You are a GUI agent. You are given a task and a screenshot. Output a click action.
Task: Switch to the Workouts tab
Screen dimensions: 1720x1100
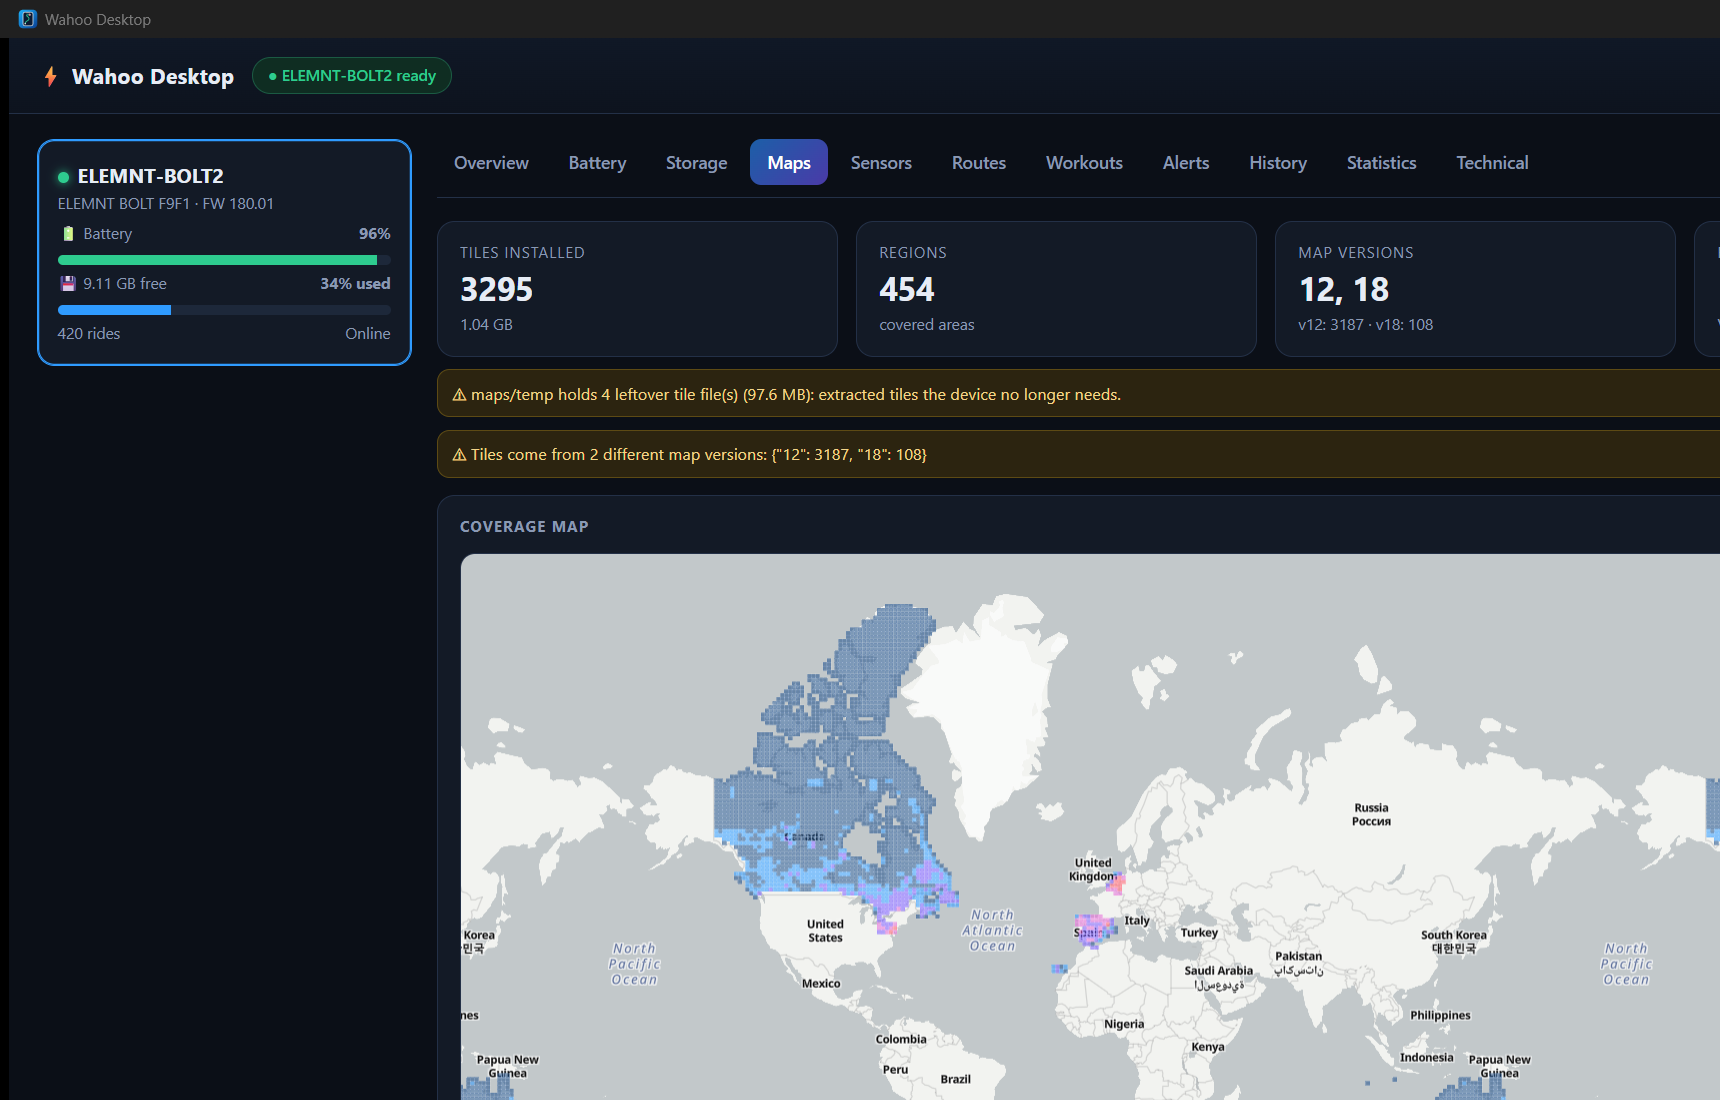pyautogui.click(x=1084, y=163)
